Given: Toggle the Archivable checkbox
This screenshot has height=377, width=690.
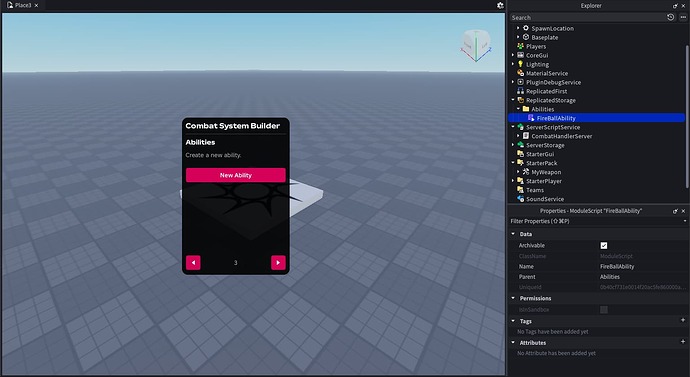Looking at the screenshot, I should [604, 245].
